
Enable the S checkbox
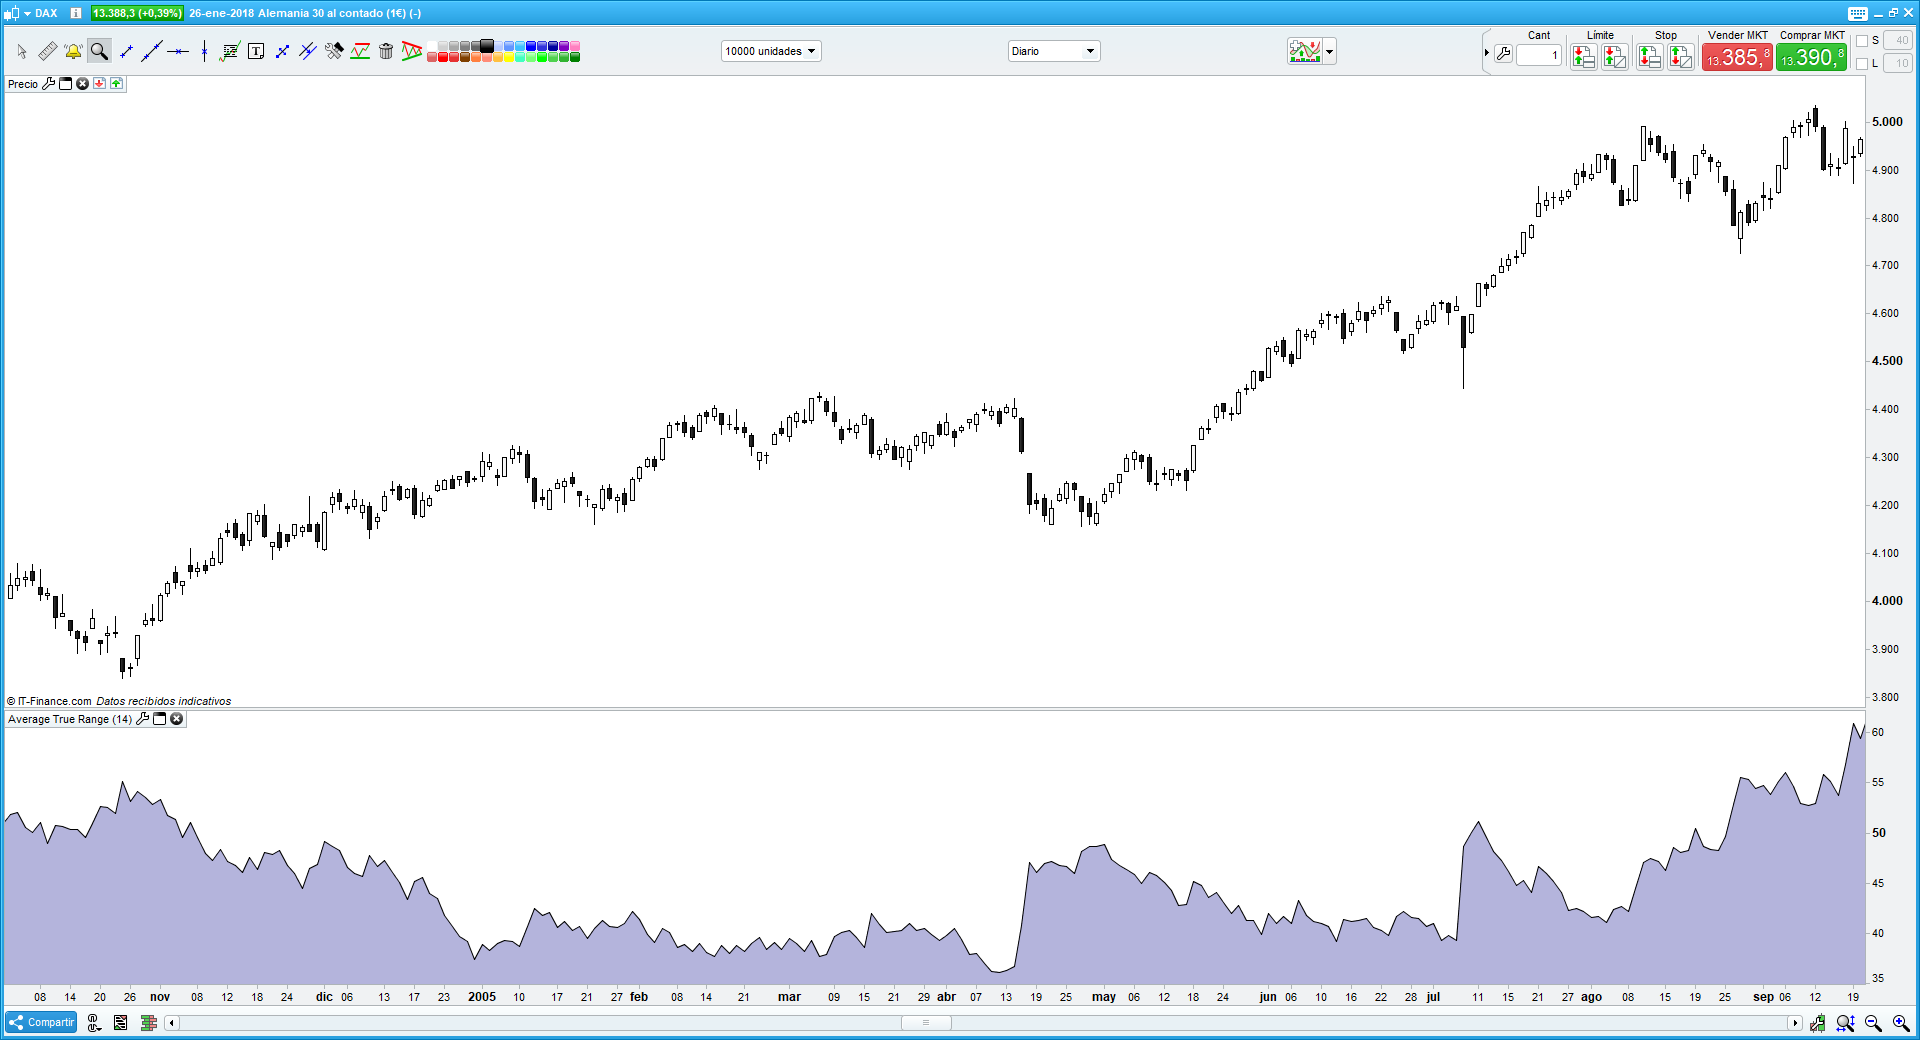pos(1862,41)
